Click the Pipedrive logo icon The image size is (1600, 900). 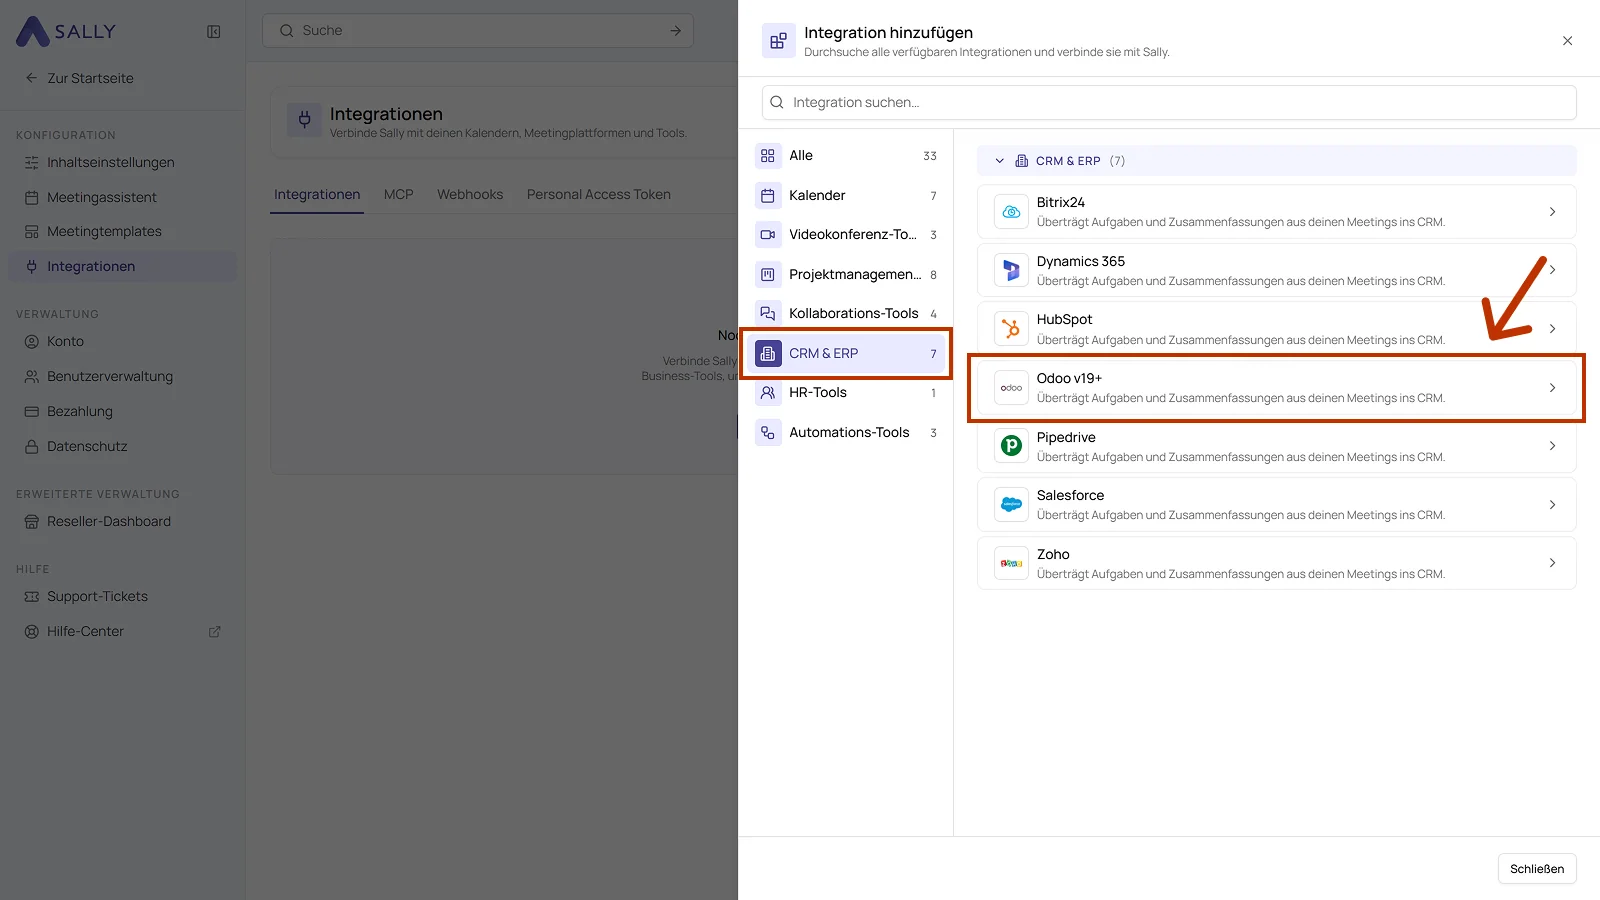1011,446
